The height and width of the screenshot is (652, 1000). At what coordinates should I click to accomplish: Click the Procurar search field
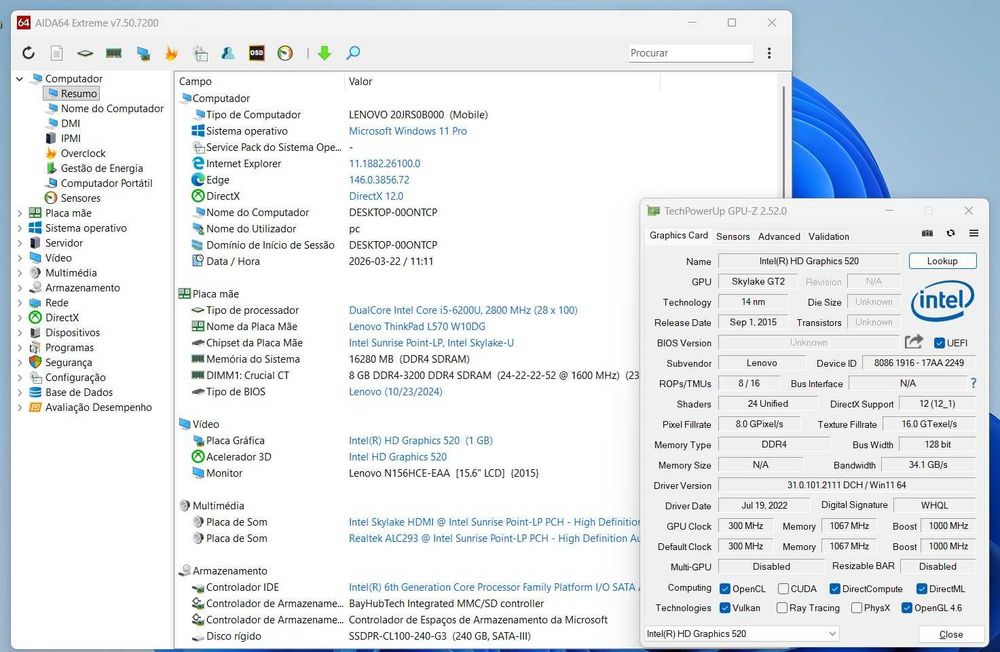pyautogui.click(x=690, y=53)
